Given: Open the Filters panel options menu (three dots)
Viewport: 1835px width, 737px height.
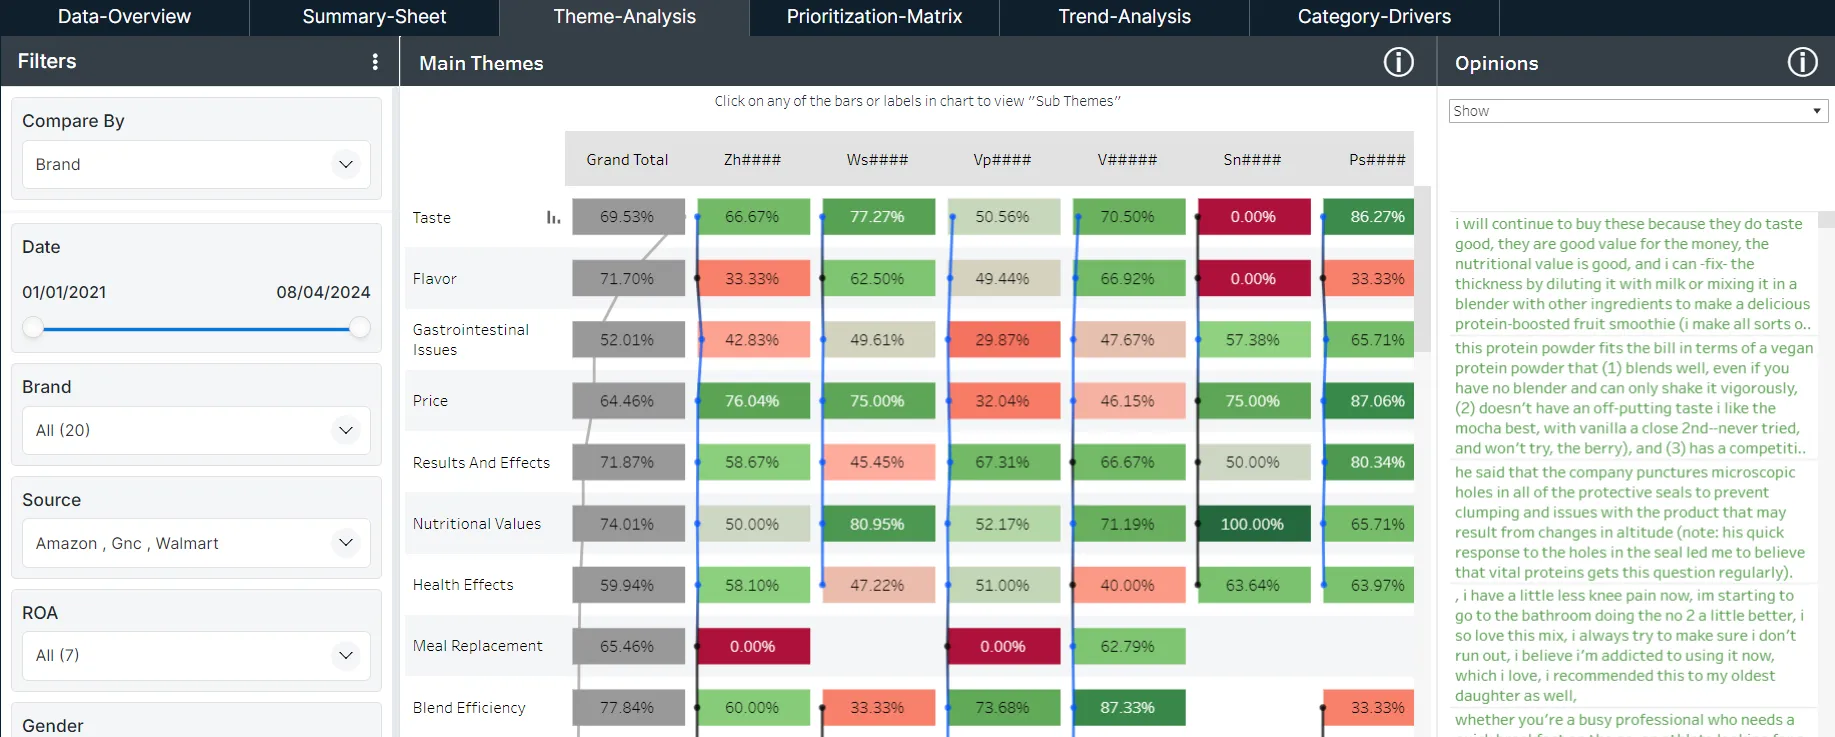Looking at the screenshot, I should coord(376,61).
